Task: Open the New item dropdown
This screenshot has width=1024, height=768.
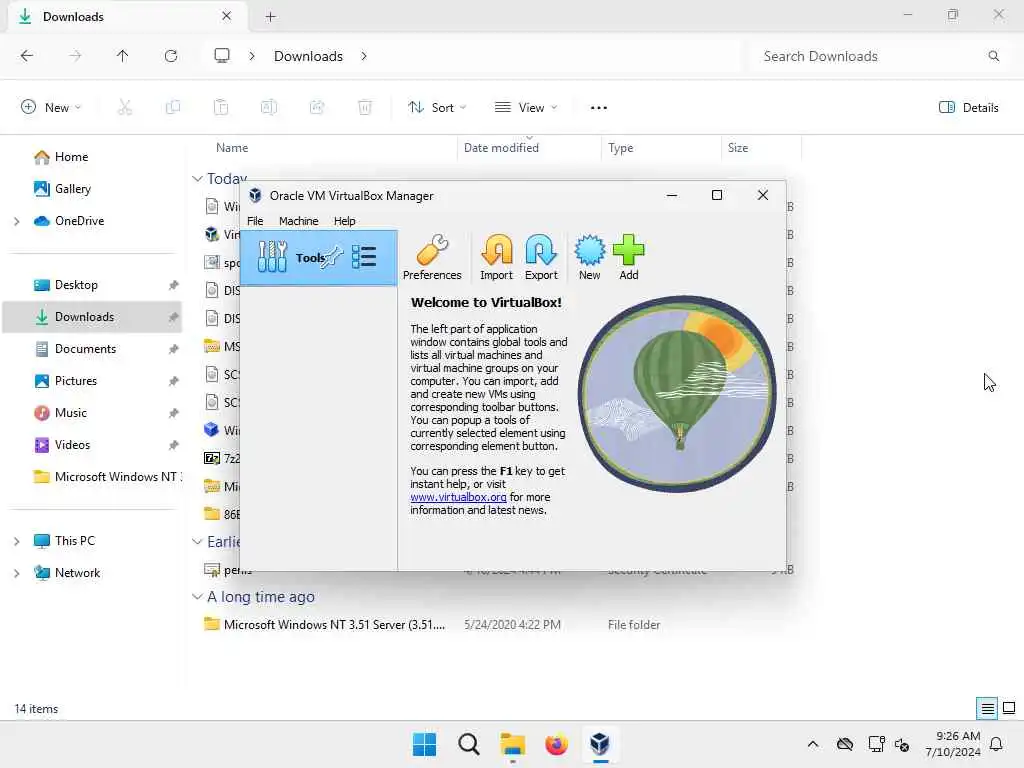Action: 51,108
